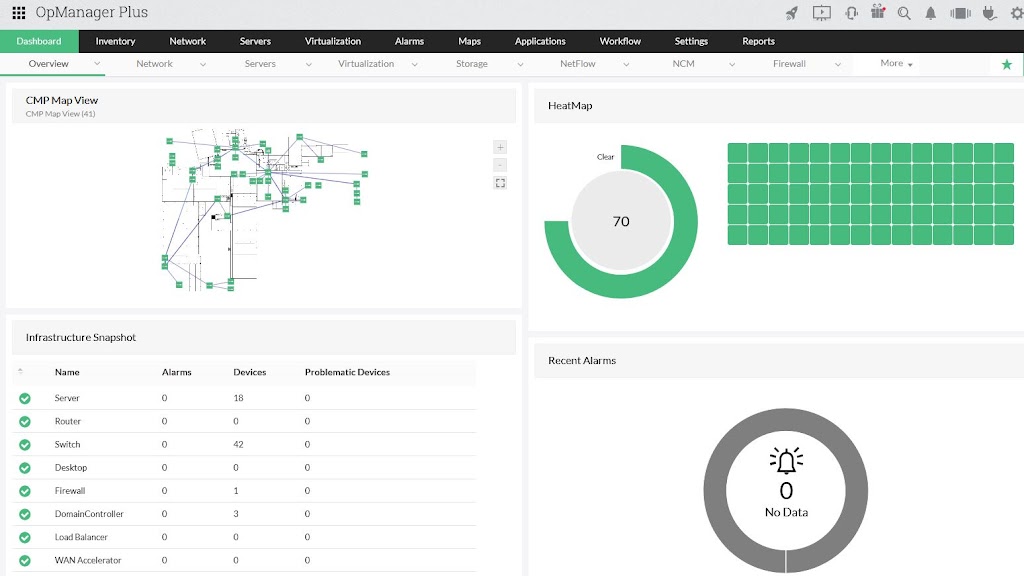The height and width of the screenshot is (576, 1024).
Task: Click the bell icon in Recent Alarms
Action: tap(786, 460)
